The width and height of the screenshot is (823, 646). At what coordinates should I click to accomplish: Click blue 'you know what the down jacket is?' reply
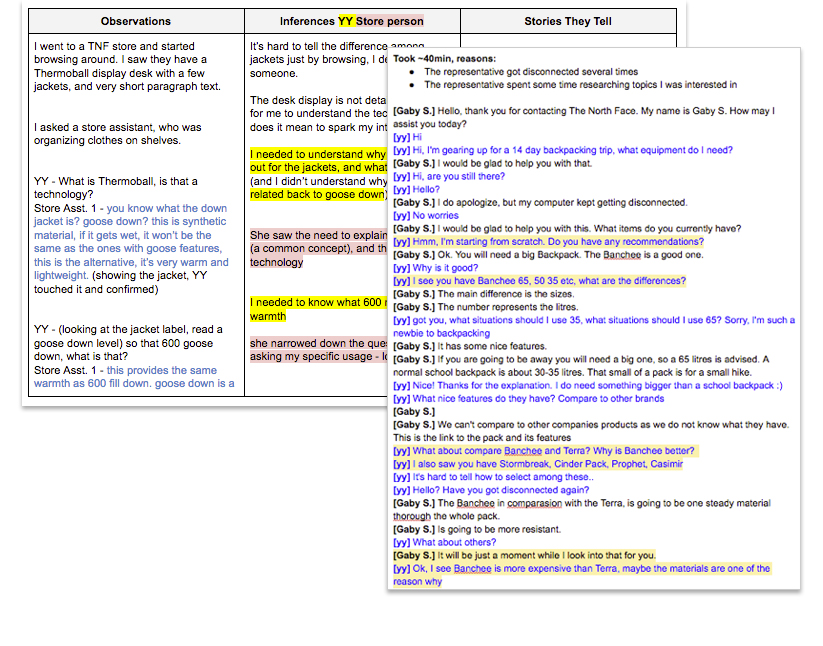[x=131, y=241]
